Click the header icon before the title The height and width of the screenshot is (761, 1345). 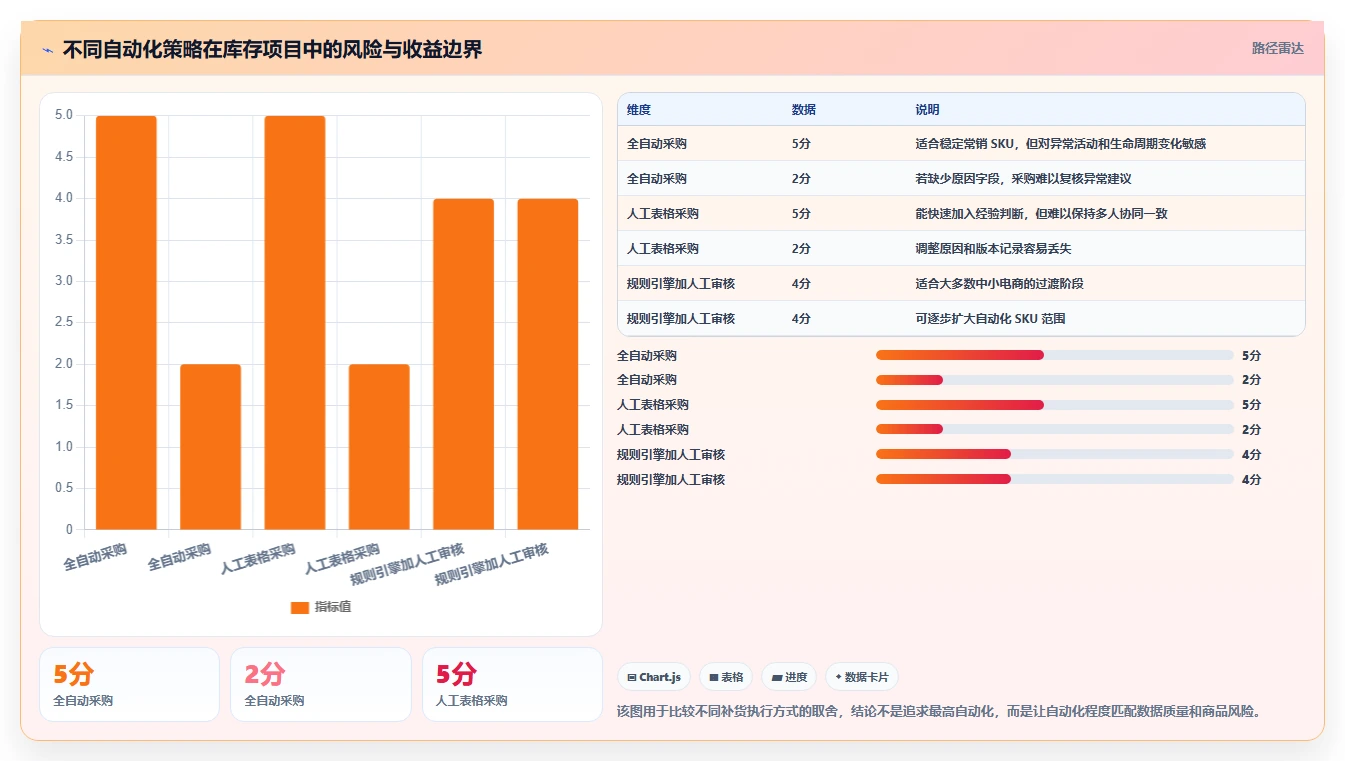(x=47, y=49)
